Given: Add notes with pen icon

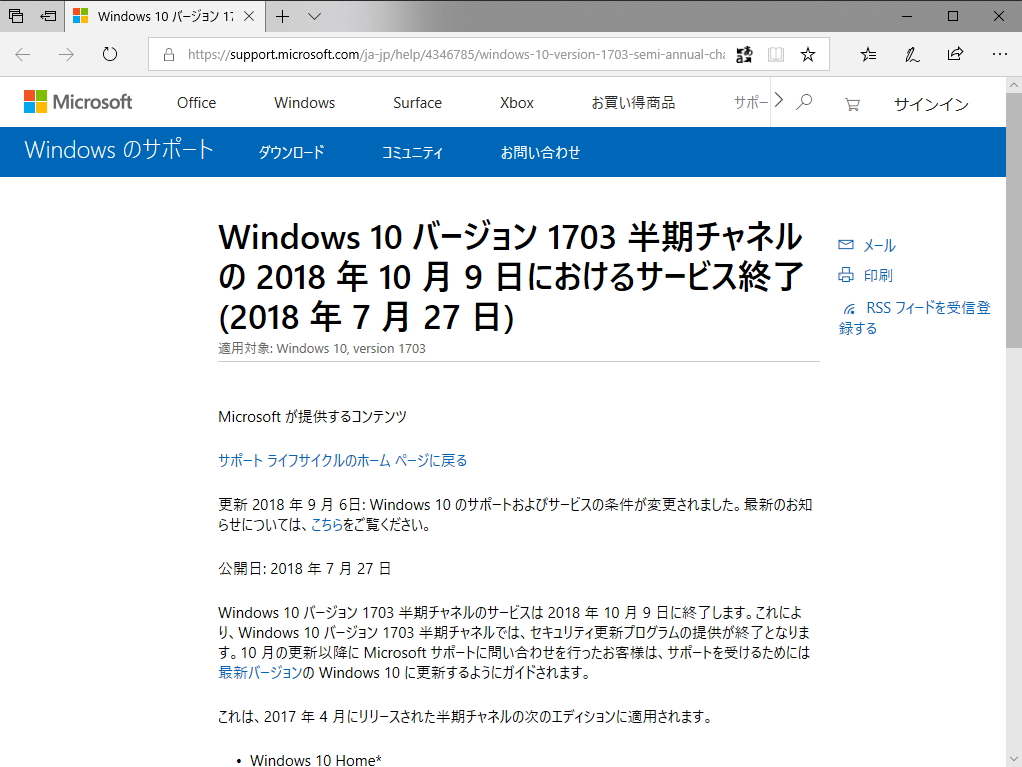Looking at the screenshot, I should 912,55.
